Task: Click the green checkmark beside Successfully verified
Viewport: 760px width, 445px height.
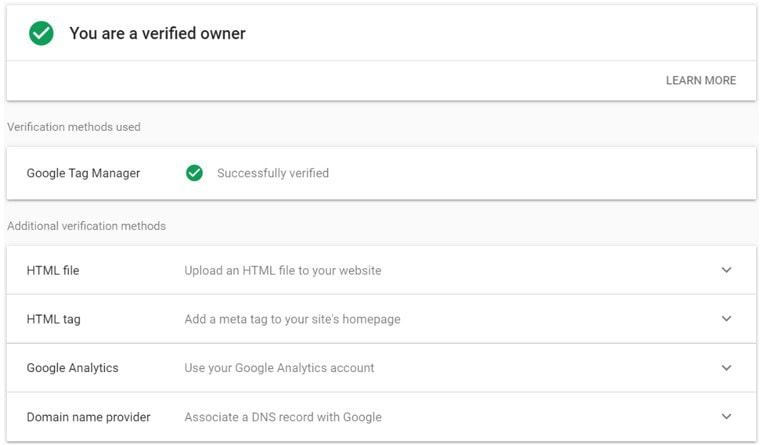Action: (195, 173)
